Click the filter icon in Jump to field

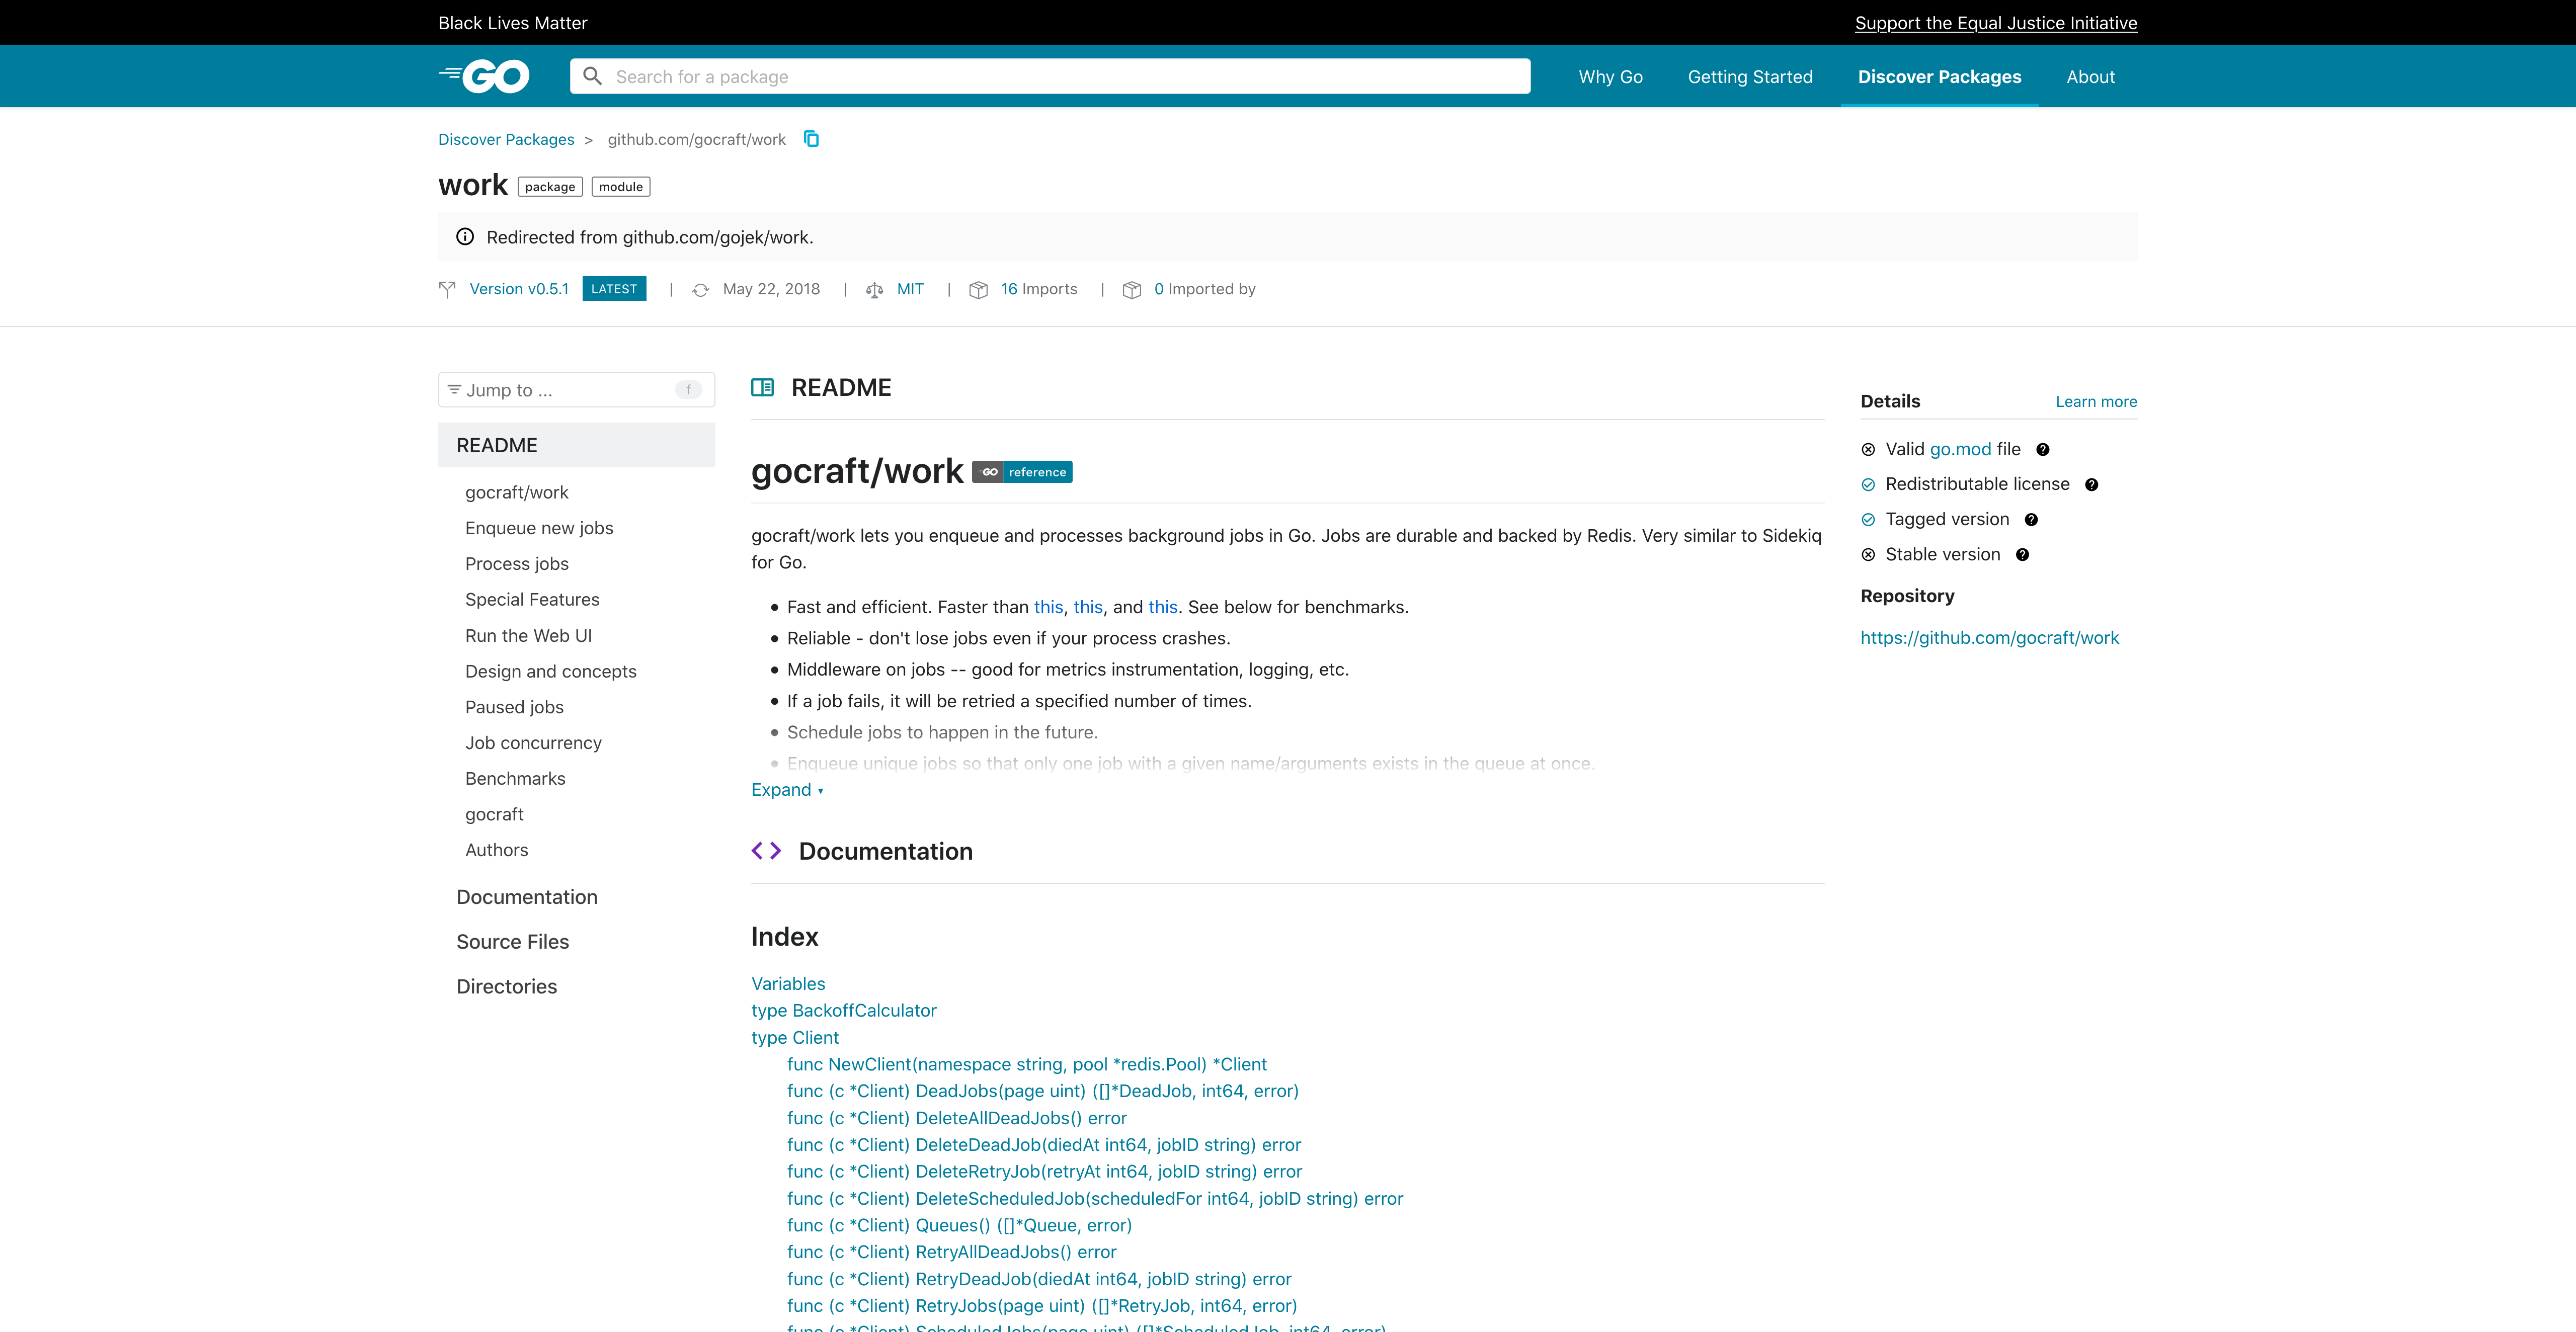tap(455, 389)
